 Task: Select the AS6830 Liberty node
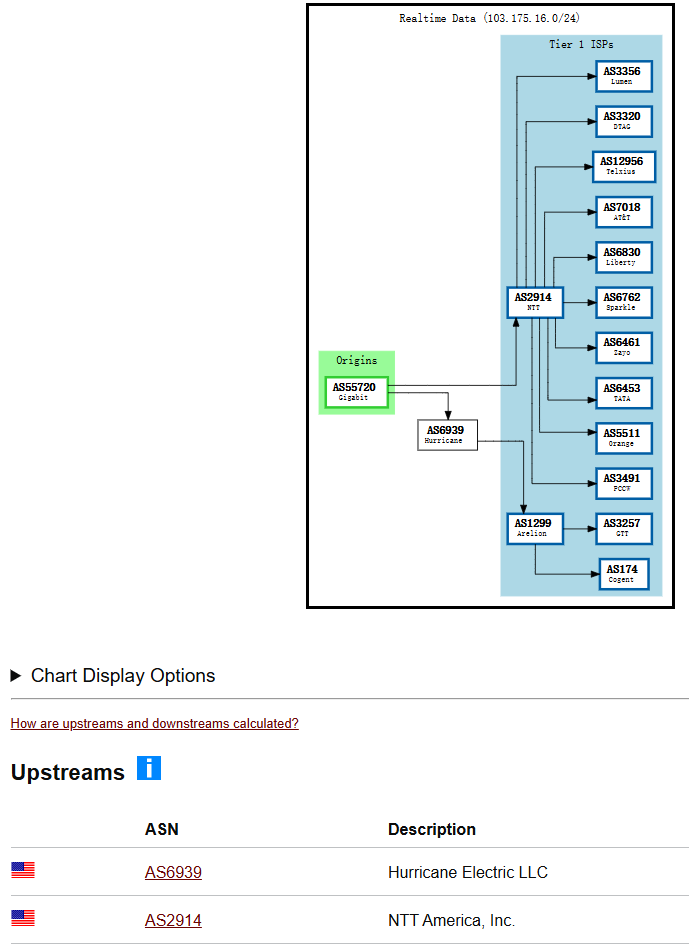click(624, 257)
